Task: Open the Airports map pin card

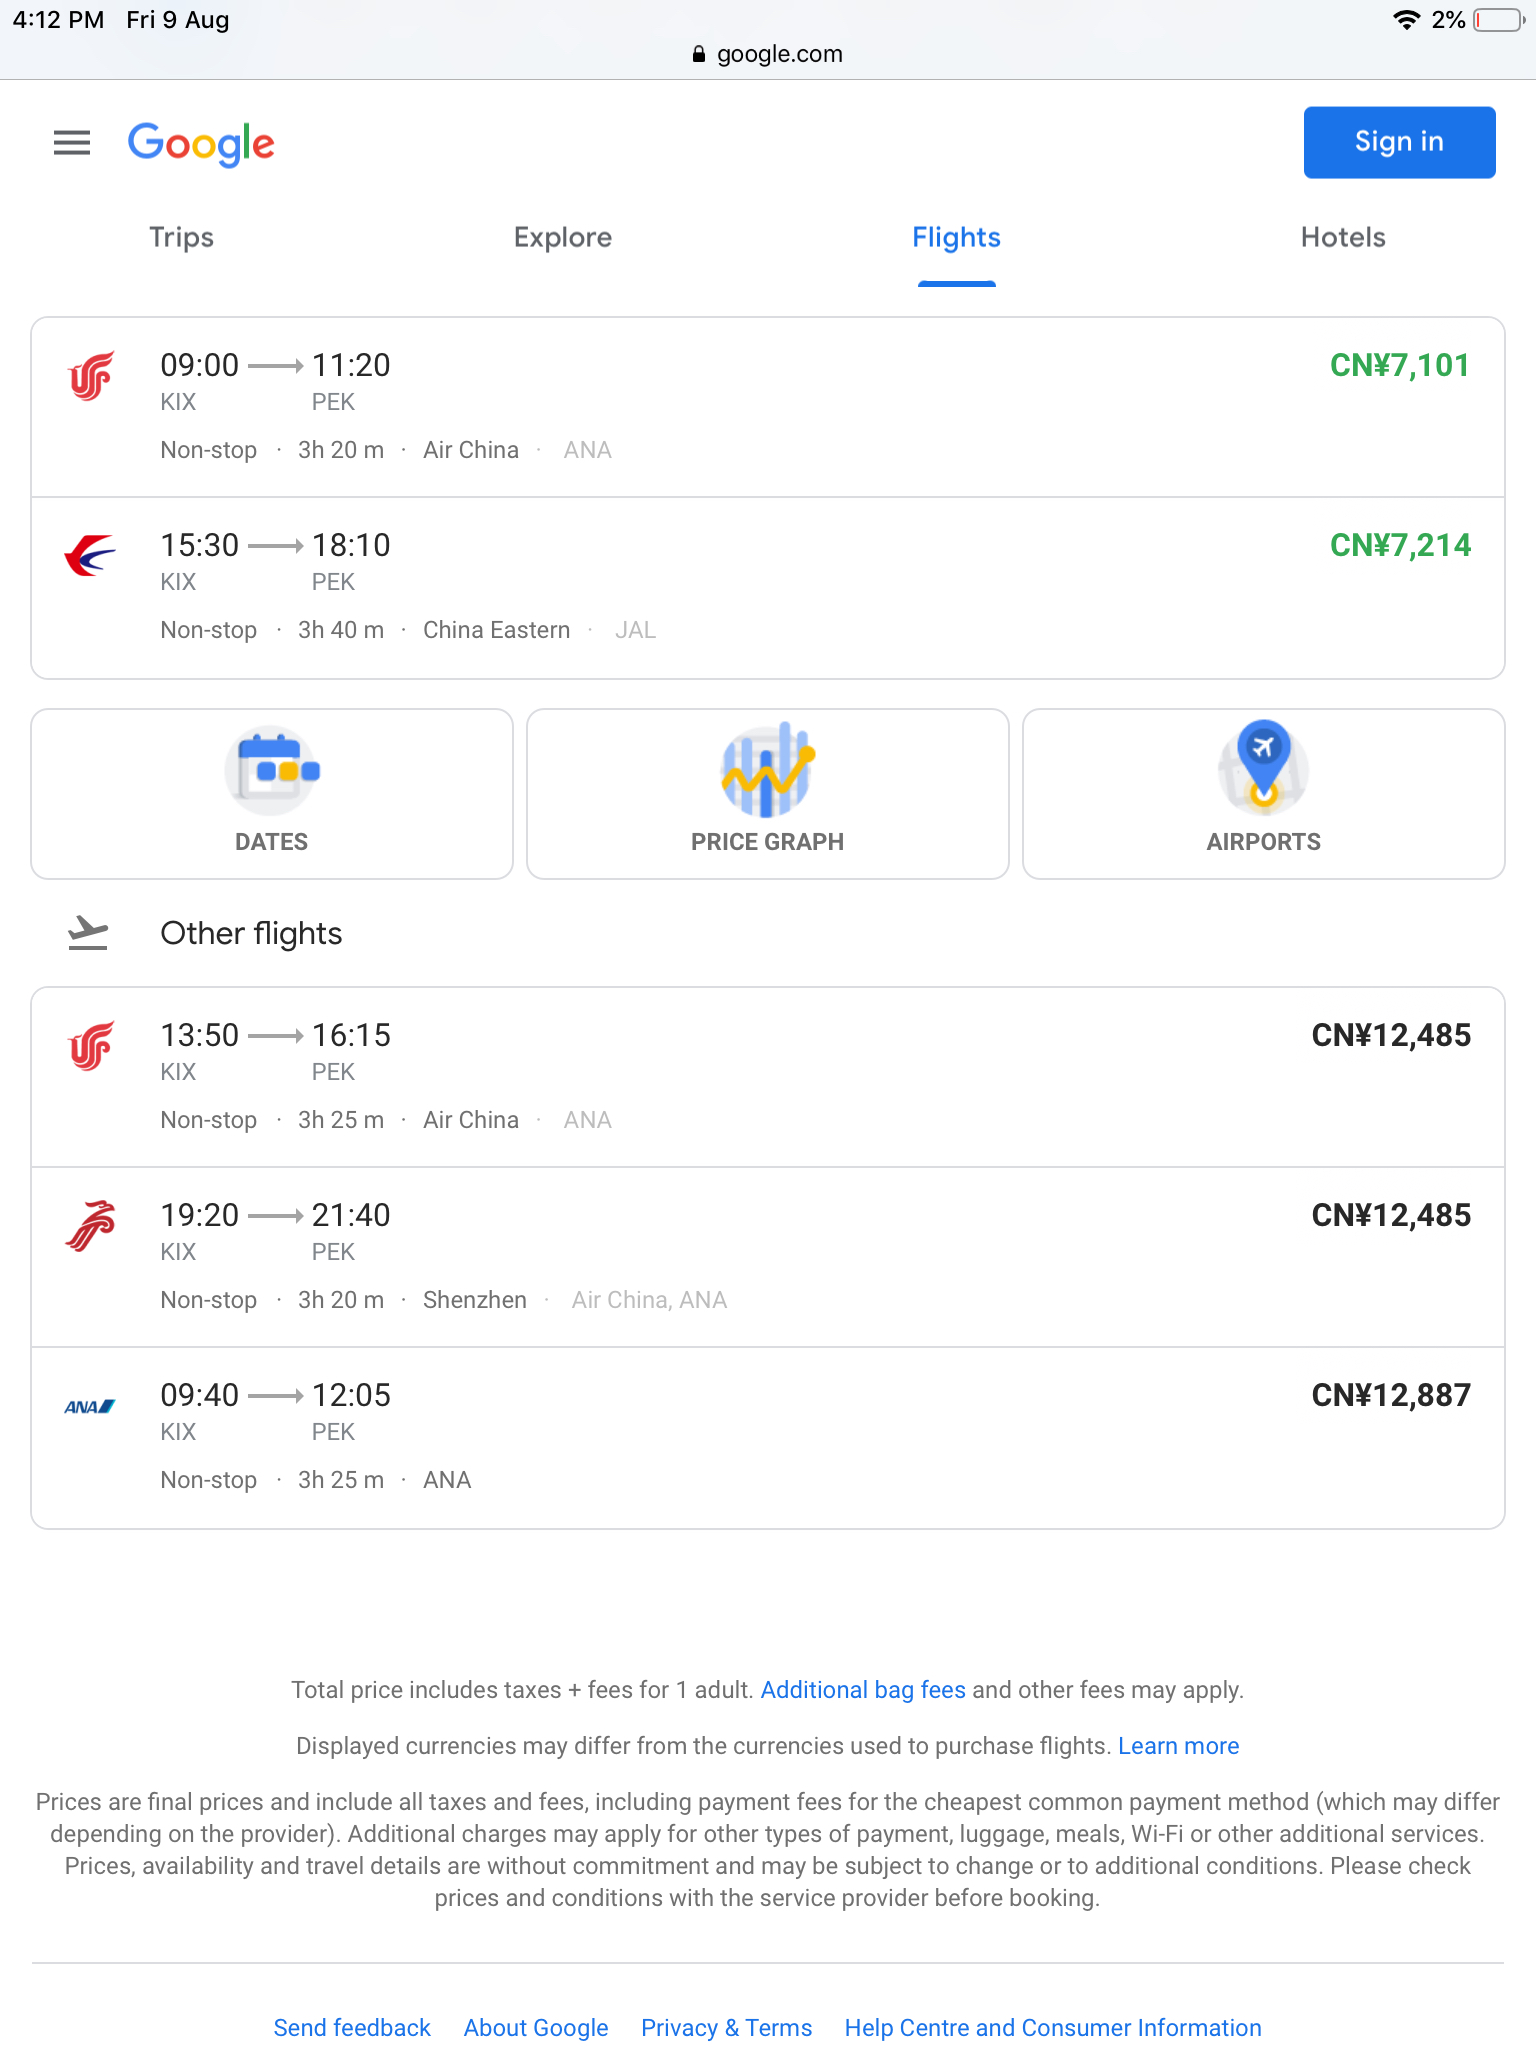Action: 1264,794
